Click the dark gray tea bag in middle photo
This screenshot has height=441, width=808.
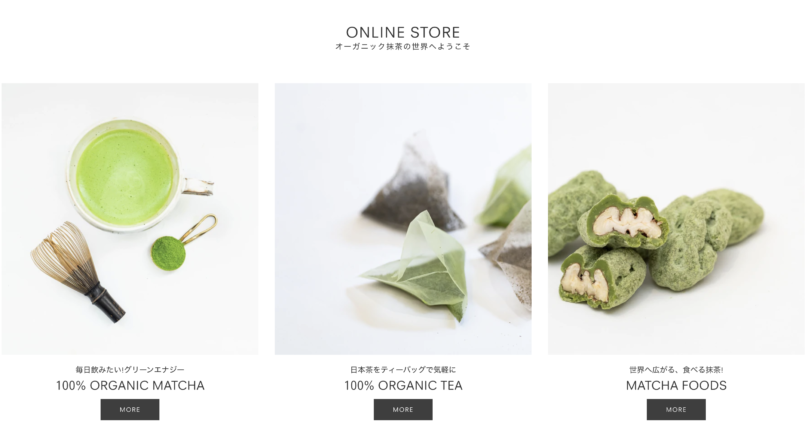tap(412, 183)
